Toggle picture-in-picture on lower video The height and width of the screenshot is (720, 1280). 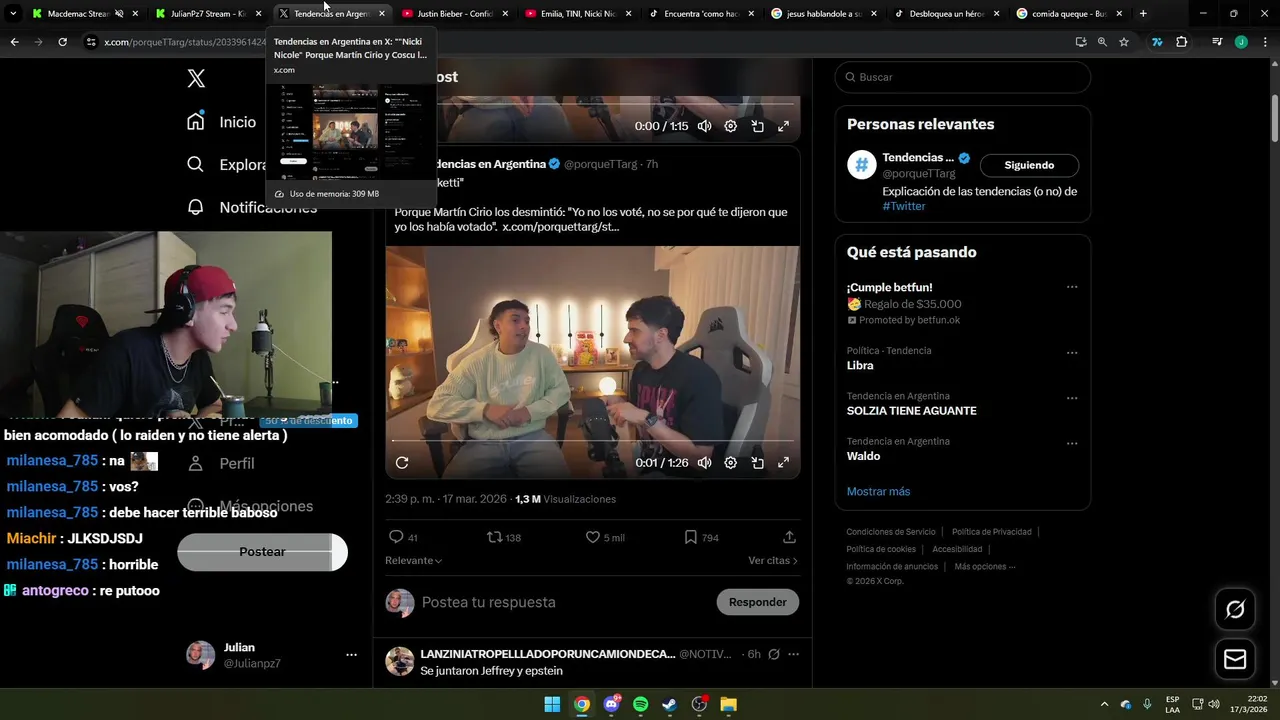tap(757, 462)
